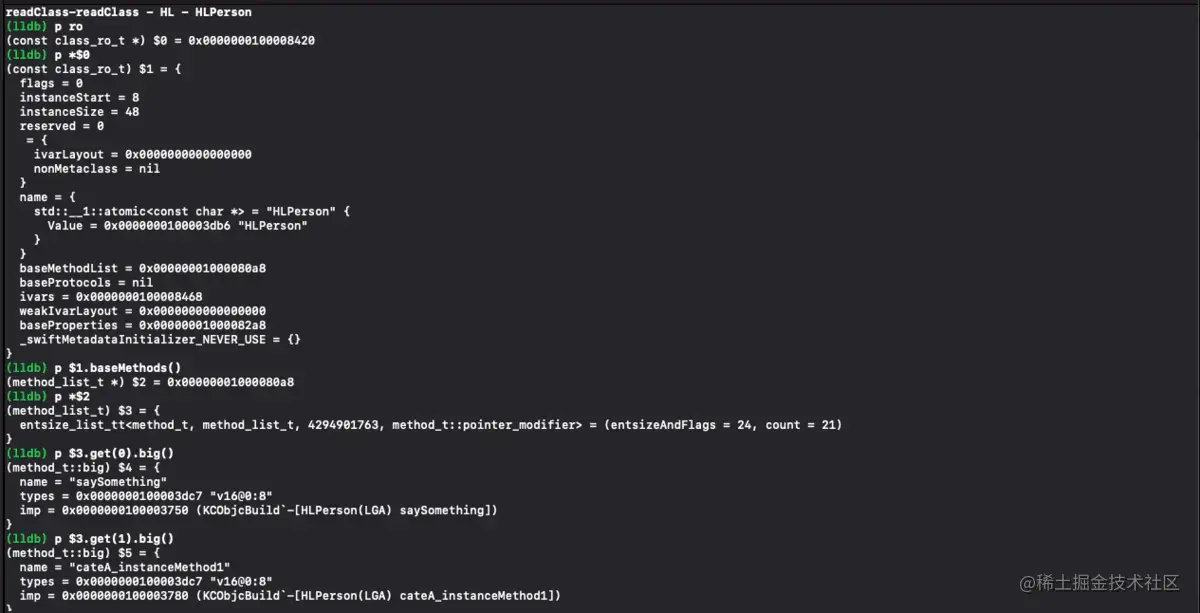Viewport: 1200px width, 613px height.
Task: Click the baseProtocols = nil line
Action: [x=86, y=283]
